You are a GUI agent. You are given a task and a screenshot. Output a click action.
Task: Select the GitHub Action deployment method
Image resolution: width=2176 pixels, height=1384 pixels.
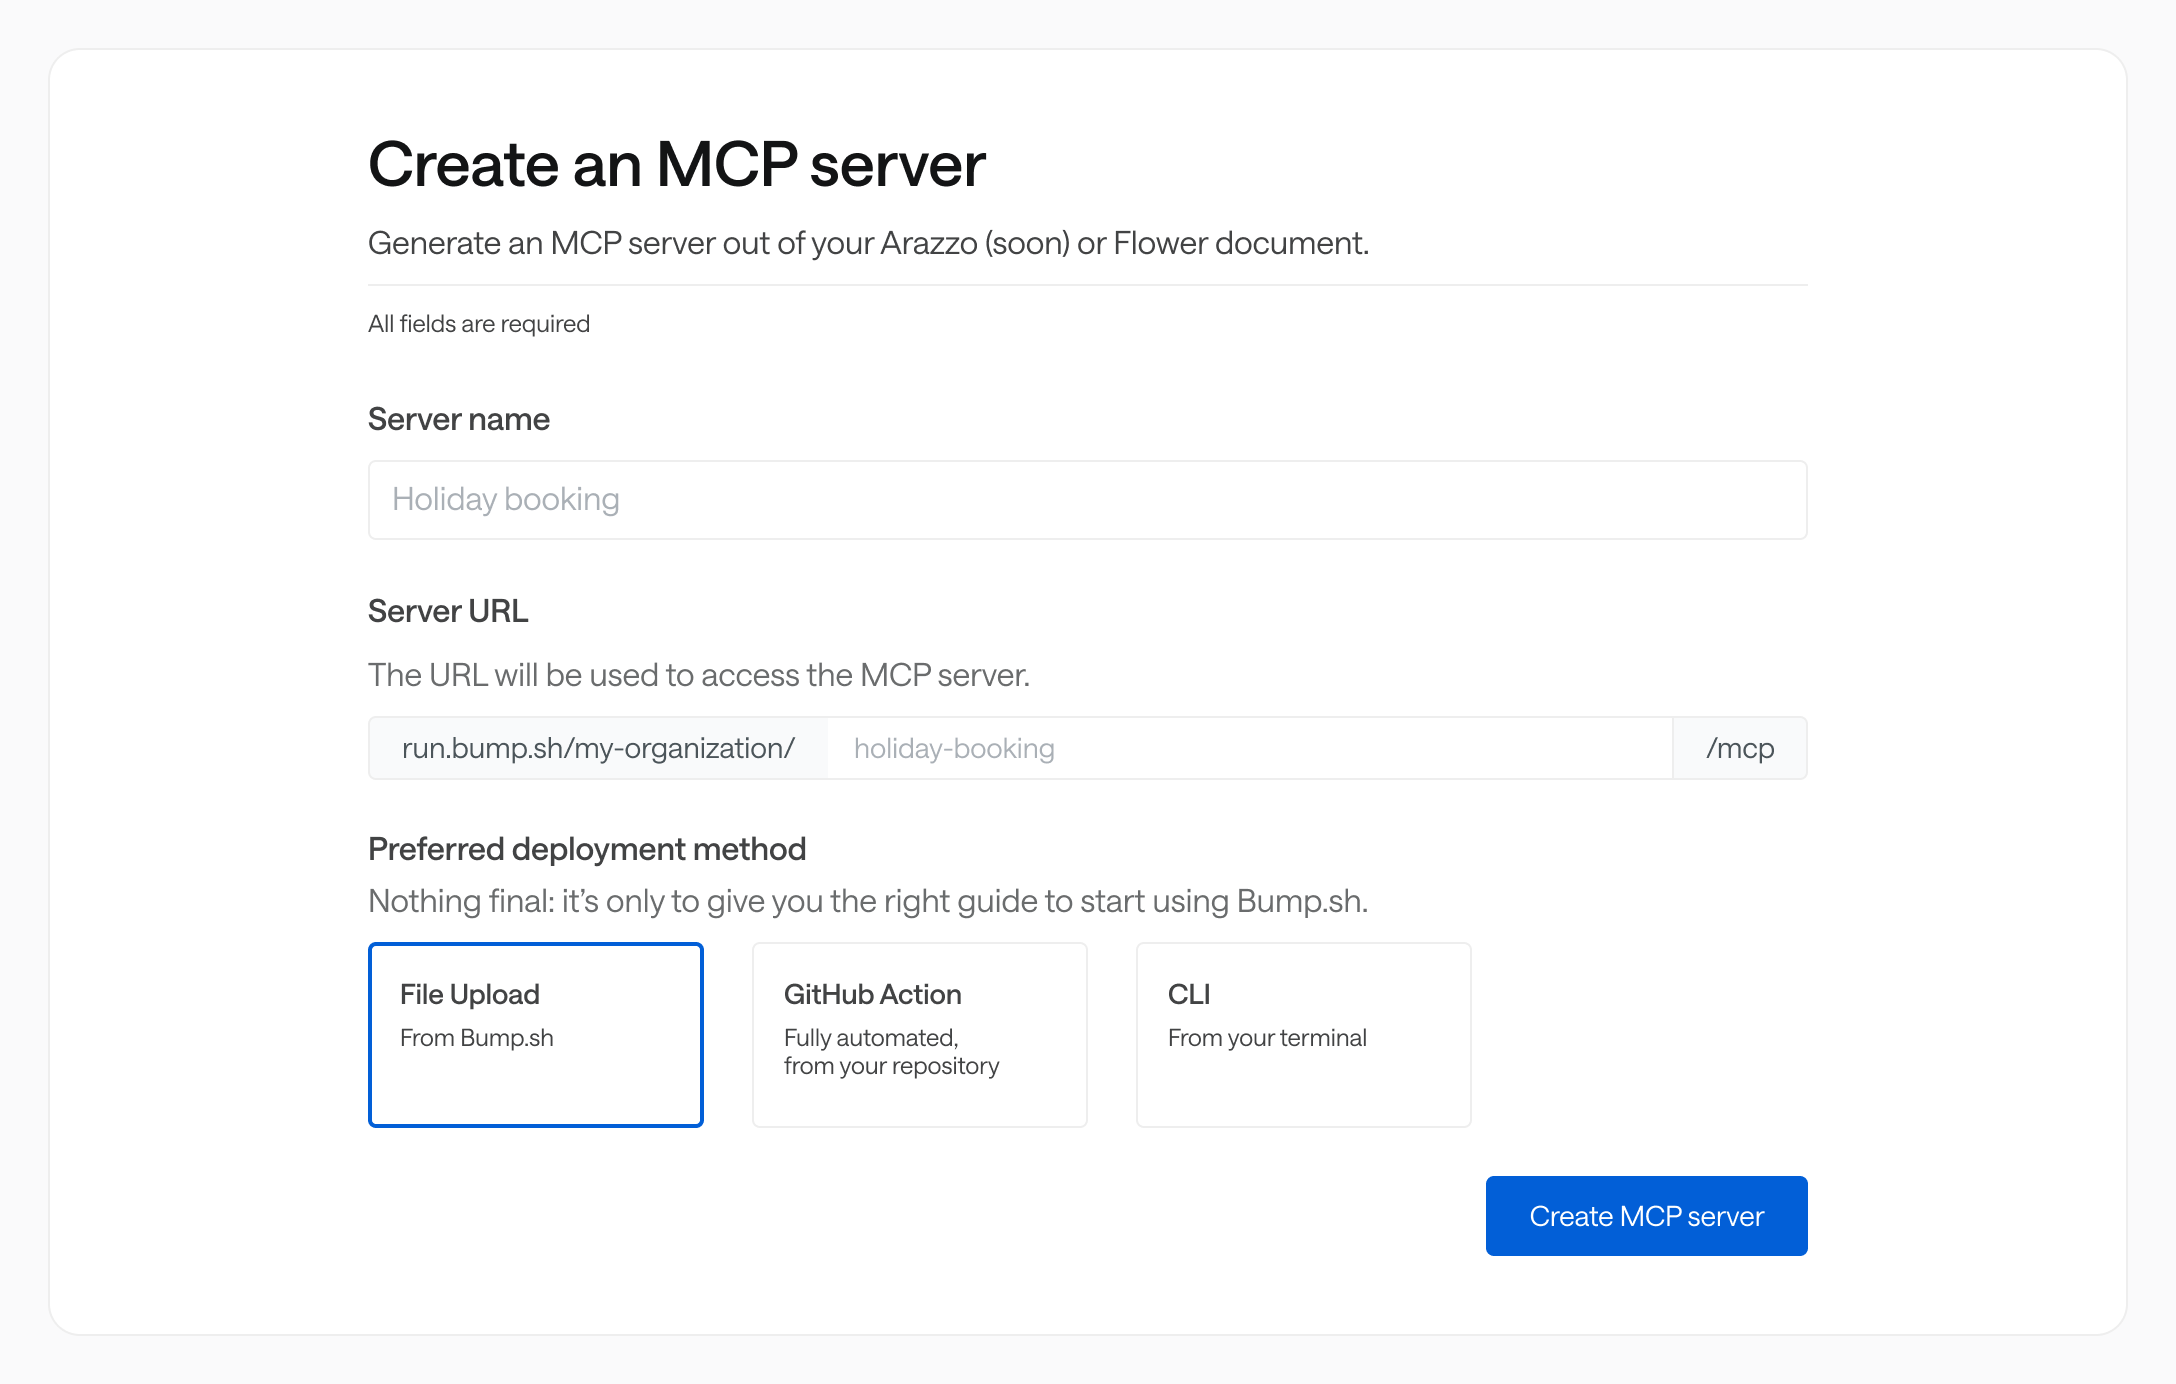point(919,1035)
